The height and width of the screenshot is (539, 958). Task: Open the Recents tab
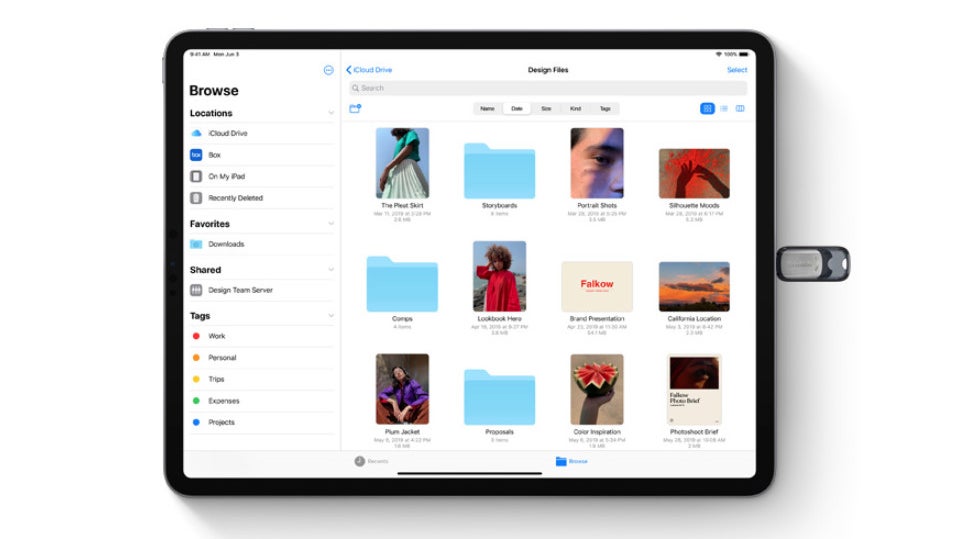point(371,461)
